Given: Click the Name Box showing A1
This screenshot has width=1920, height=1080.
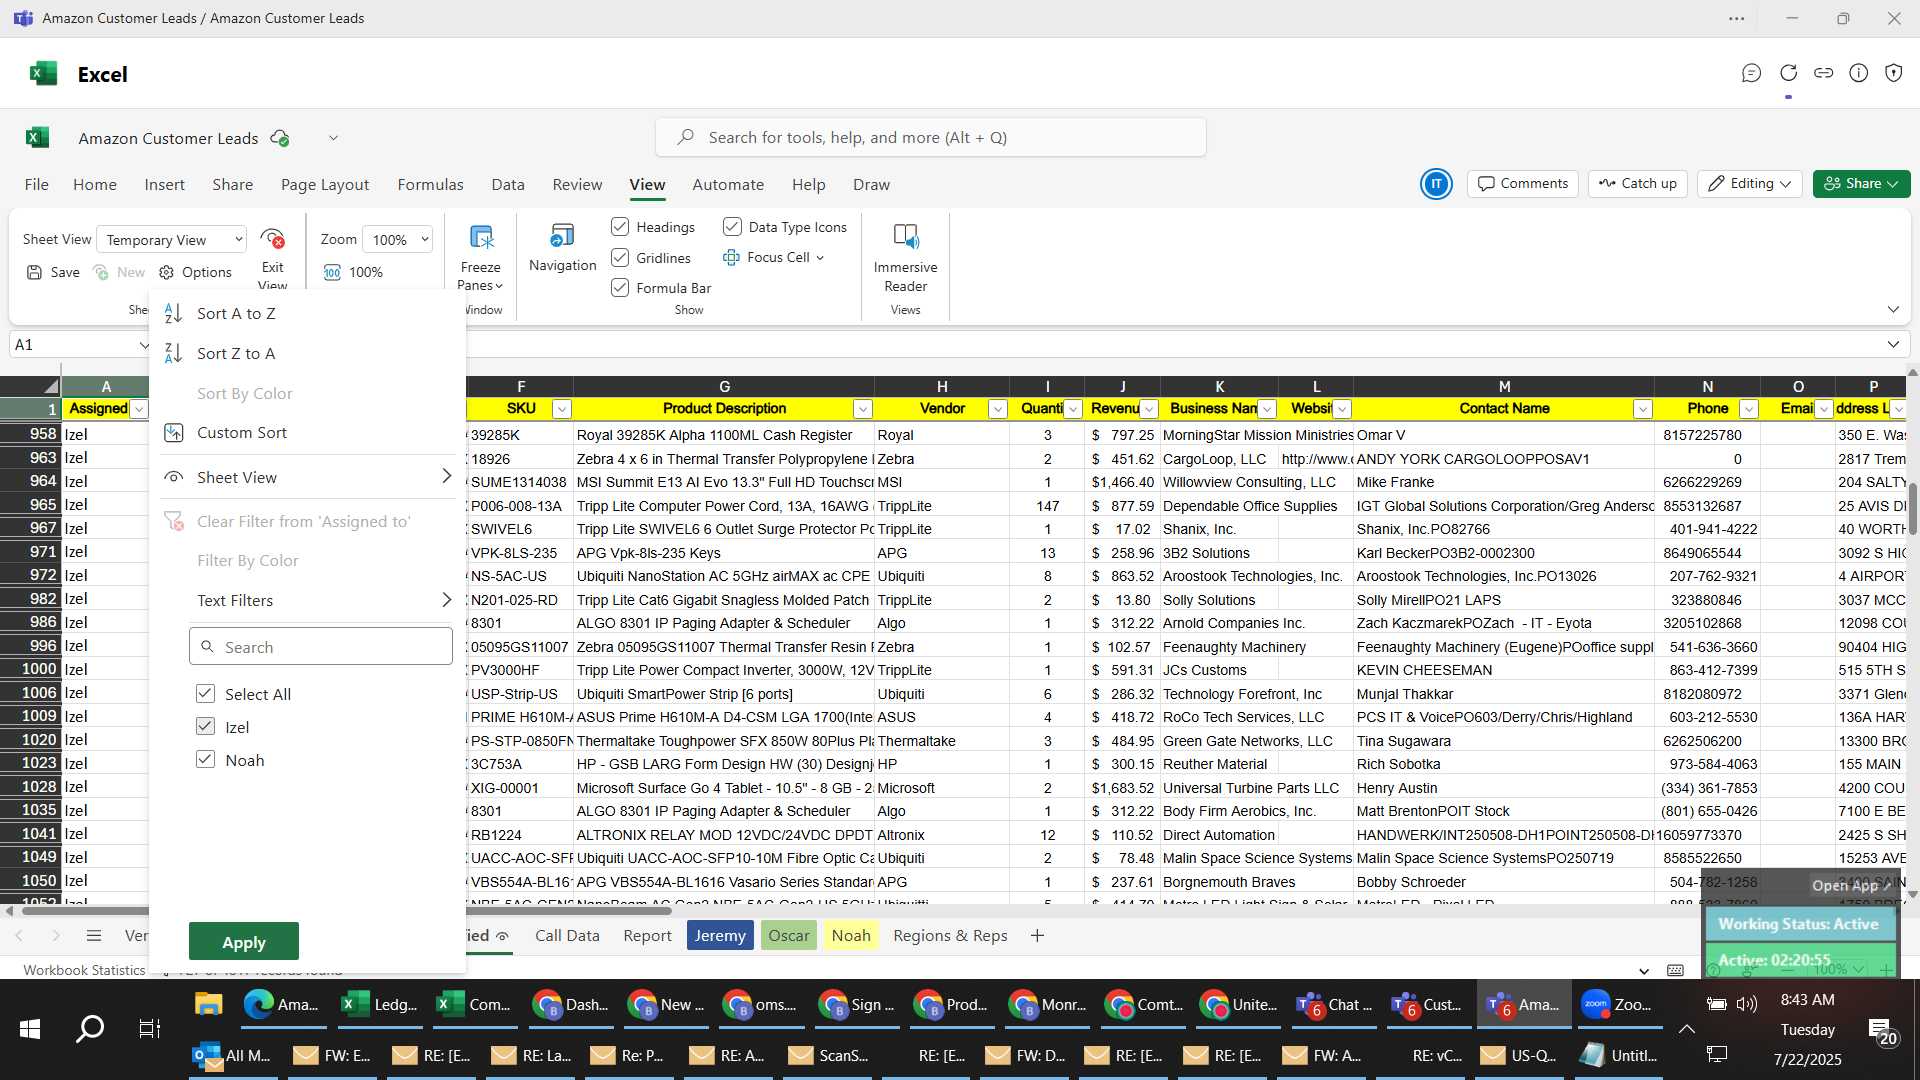Looking at the screenshot, I should tap(72, 345).
